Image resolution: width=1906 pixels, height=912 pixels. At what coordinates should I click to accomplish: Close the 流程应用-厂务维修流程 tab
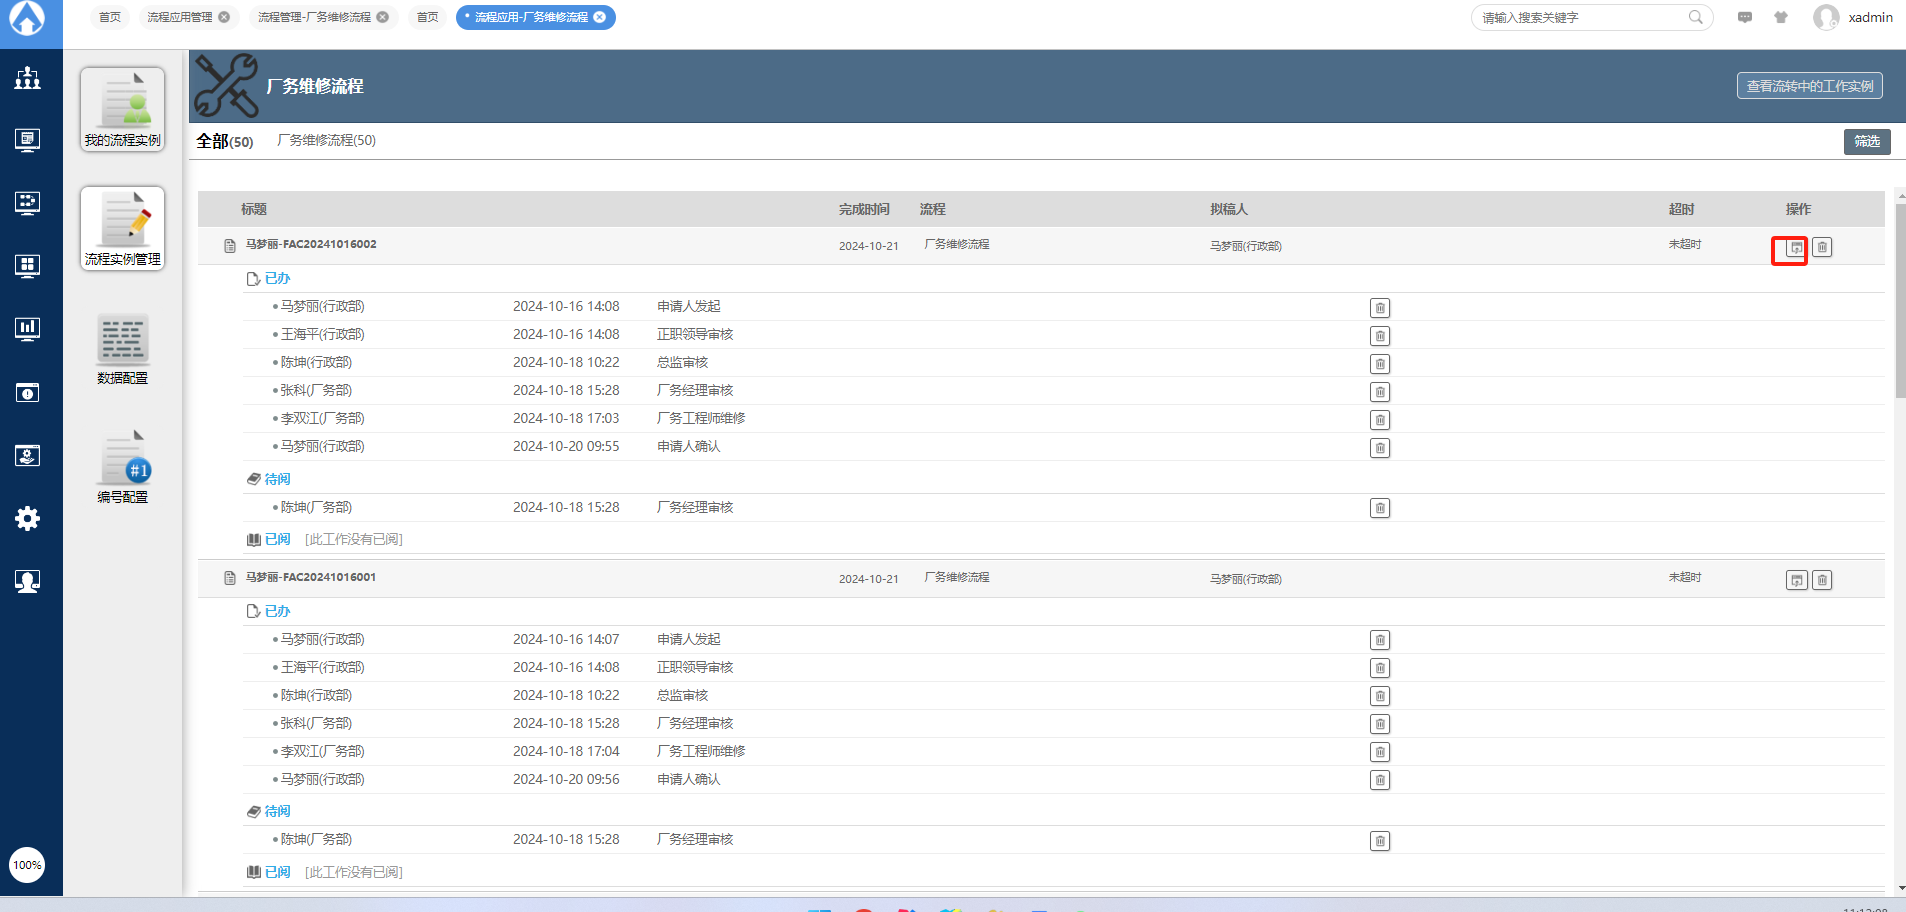pyautogui.click(x=600, y=17)
